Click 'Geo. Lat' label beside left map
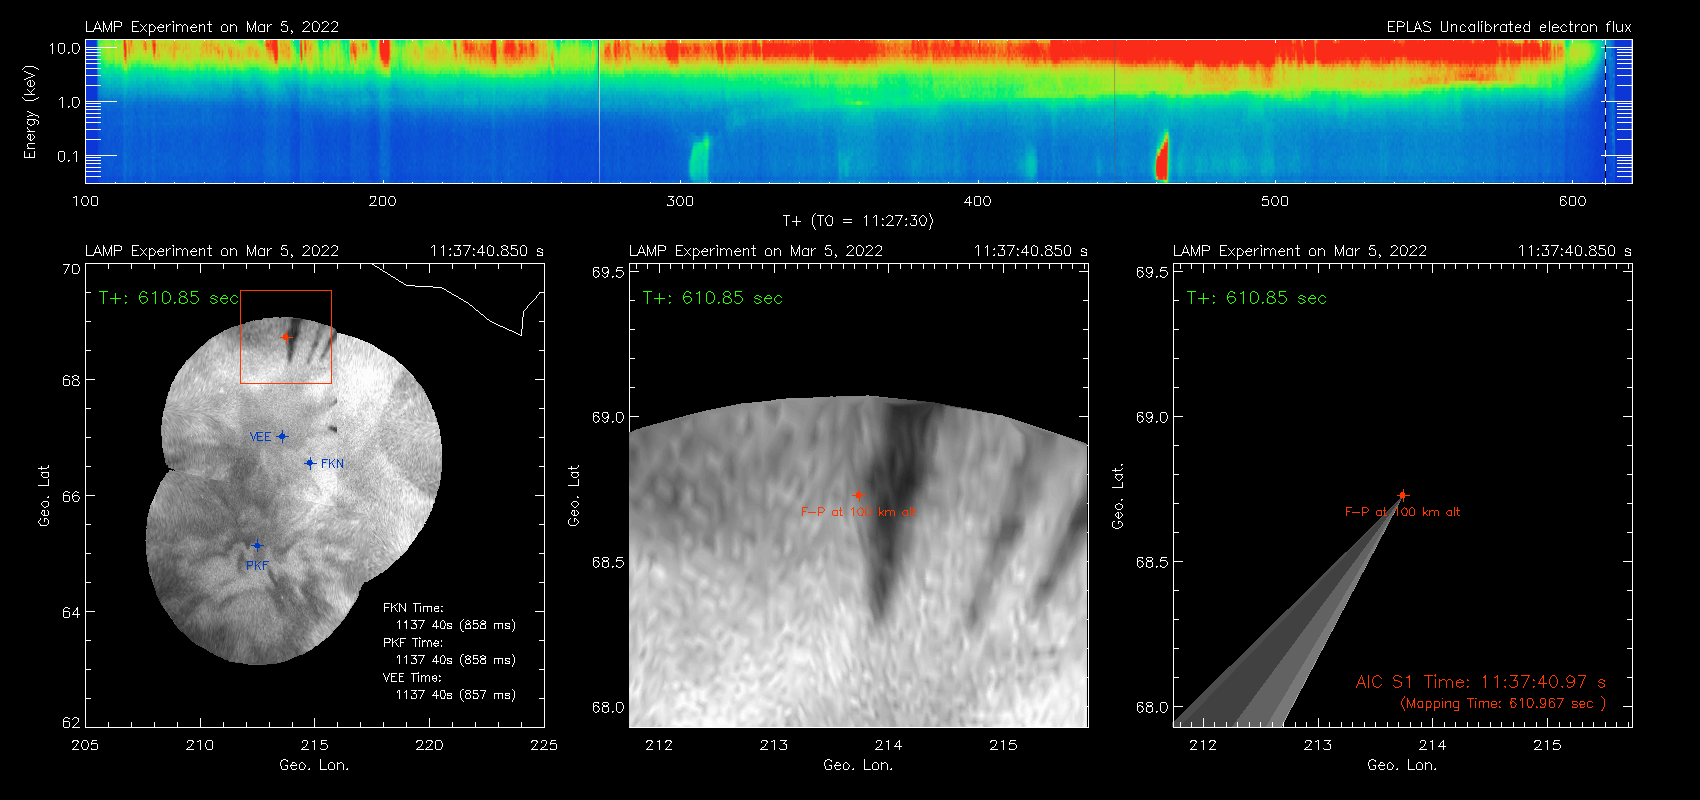 [44, 496]
